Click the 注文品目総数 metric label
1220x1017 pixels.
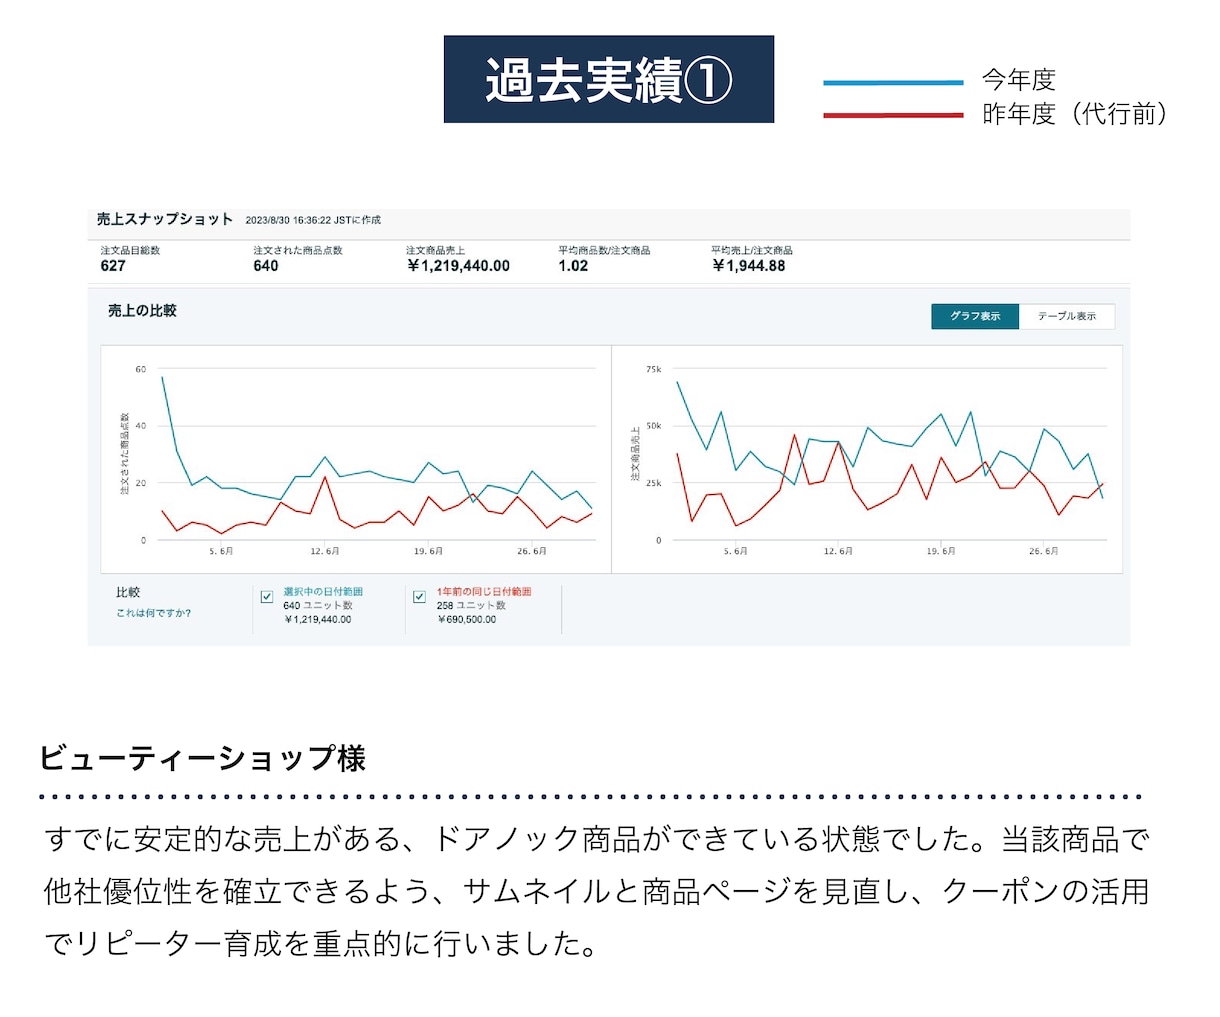130,250
